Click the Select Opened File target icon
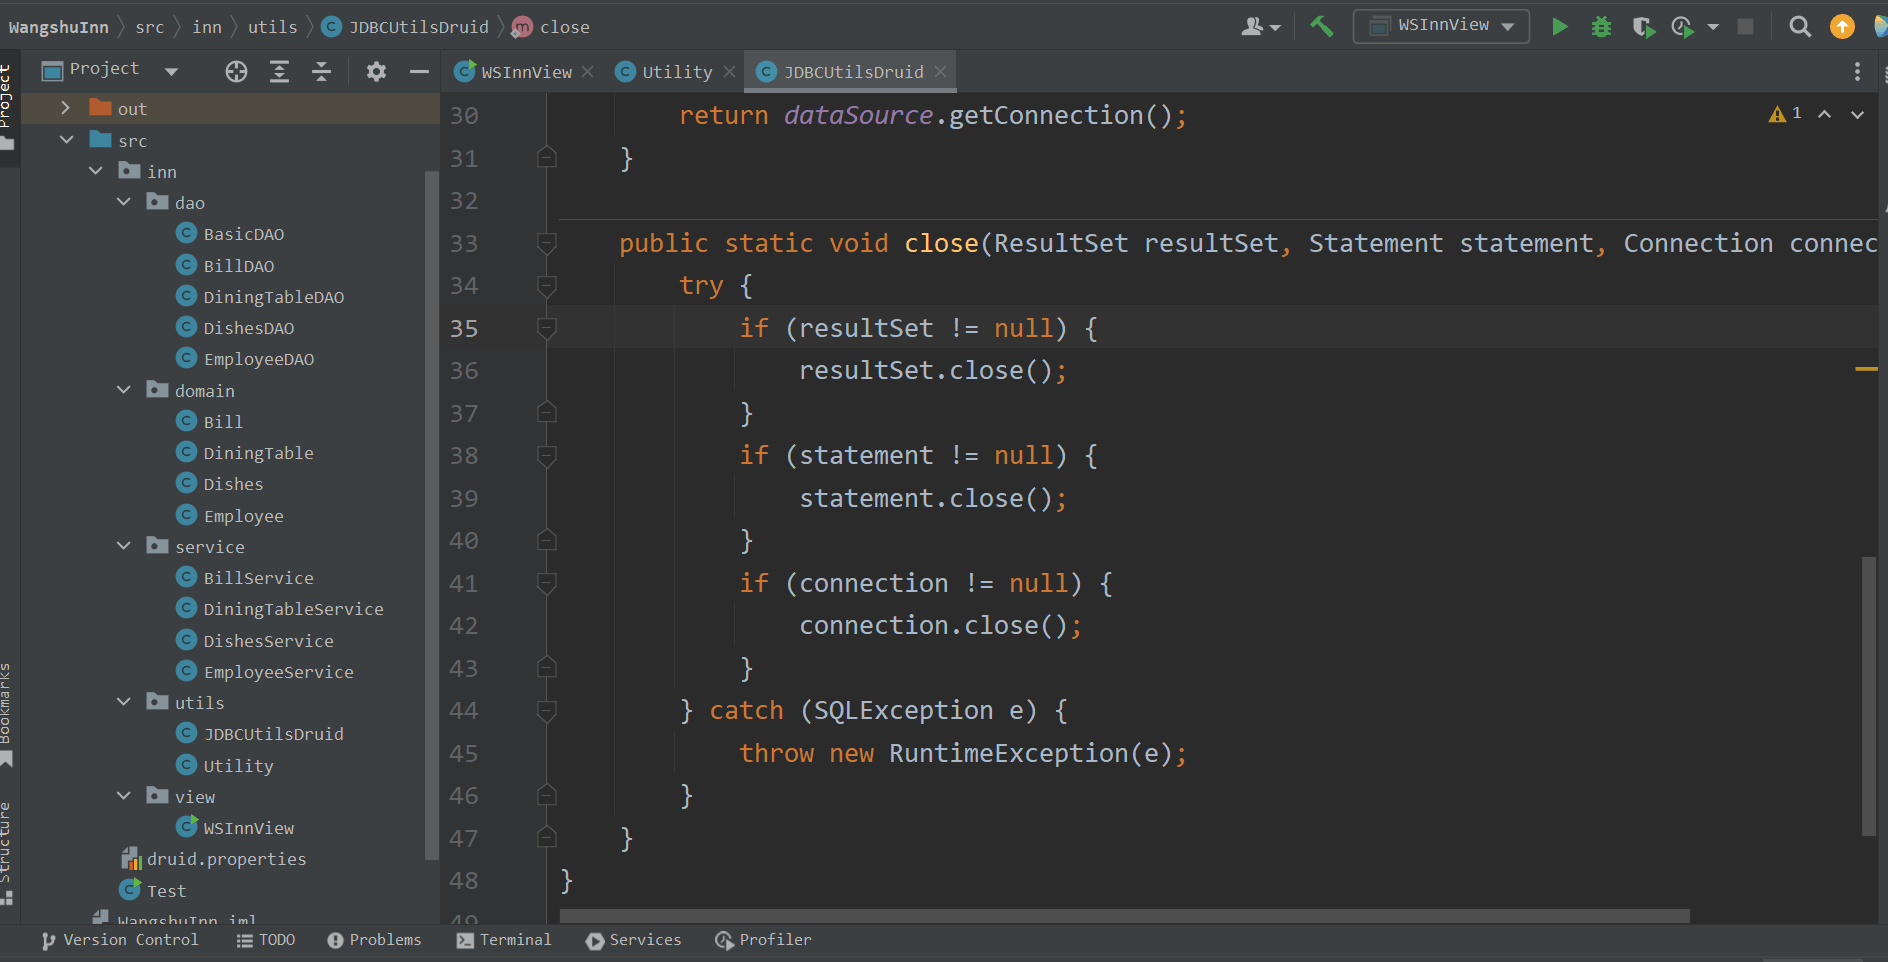 point(236,71)
